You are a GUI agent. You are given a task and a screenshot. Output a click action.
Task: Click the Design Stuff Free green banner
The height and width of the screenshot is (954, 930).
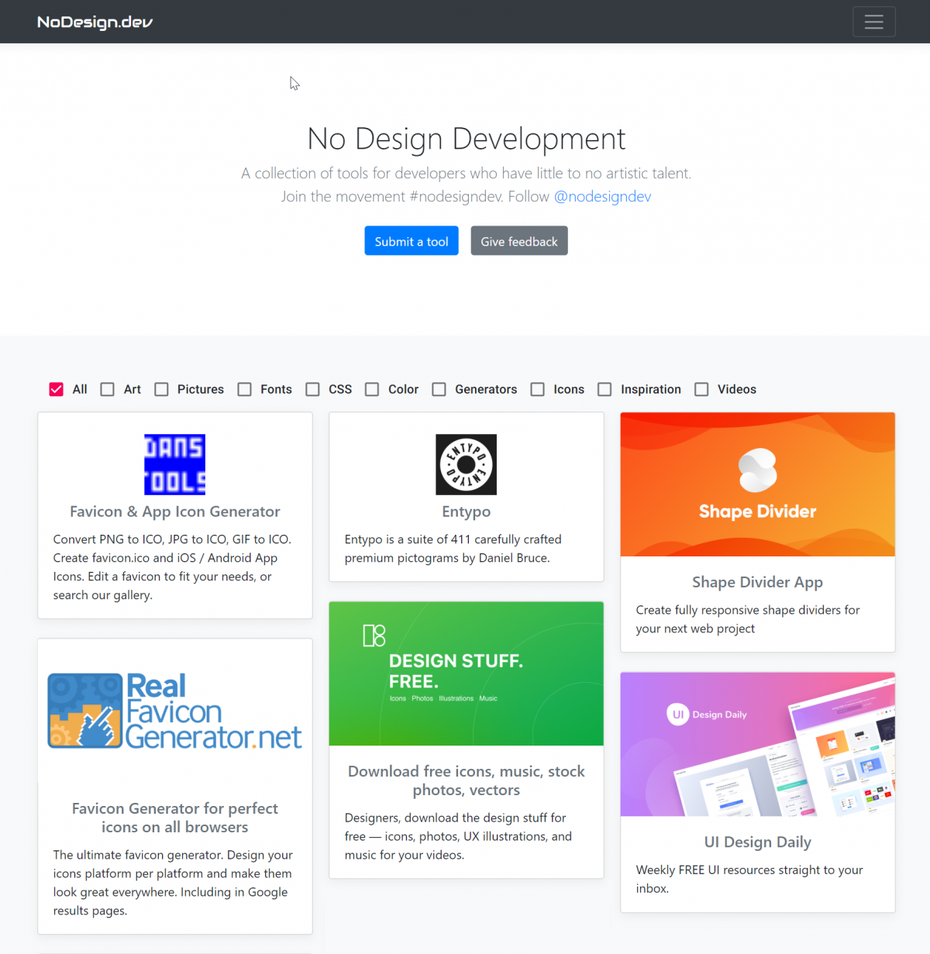[x=466, y=674]
